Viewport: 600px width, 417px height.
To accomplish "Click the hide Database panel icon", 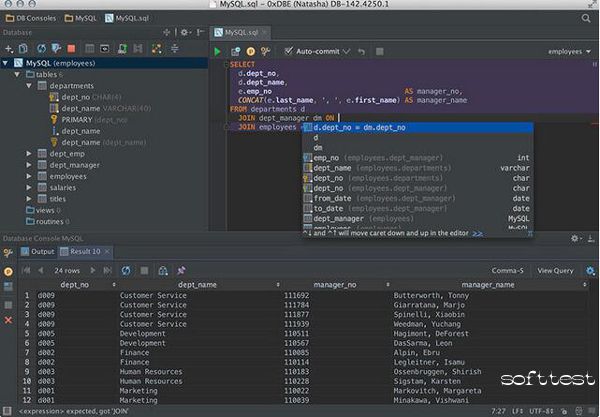I will pyautogui.click(x=200, y=33).
